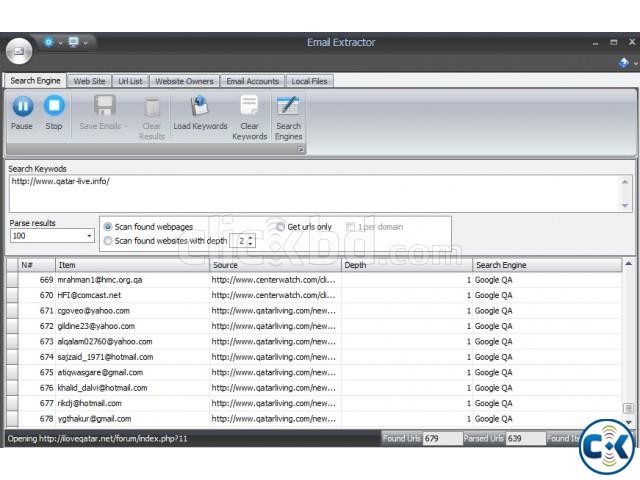Stop the running search
The height and width of the screenshot is (480, 640).
pos(54,106)
